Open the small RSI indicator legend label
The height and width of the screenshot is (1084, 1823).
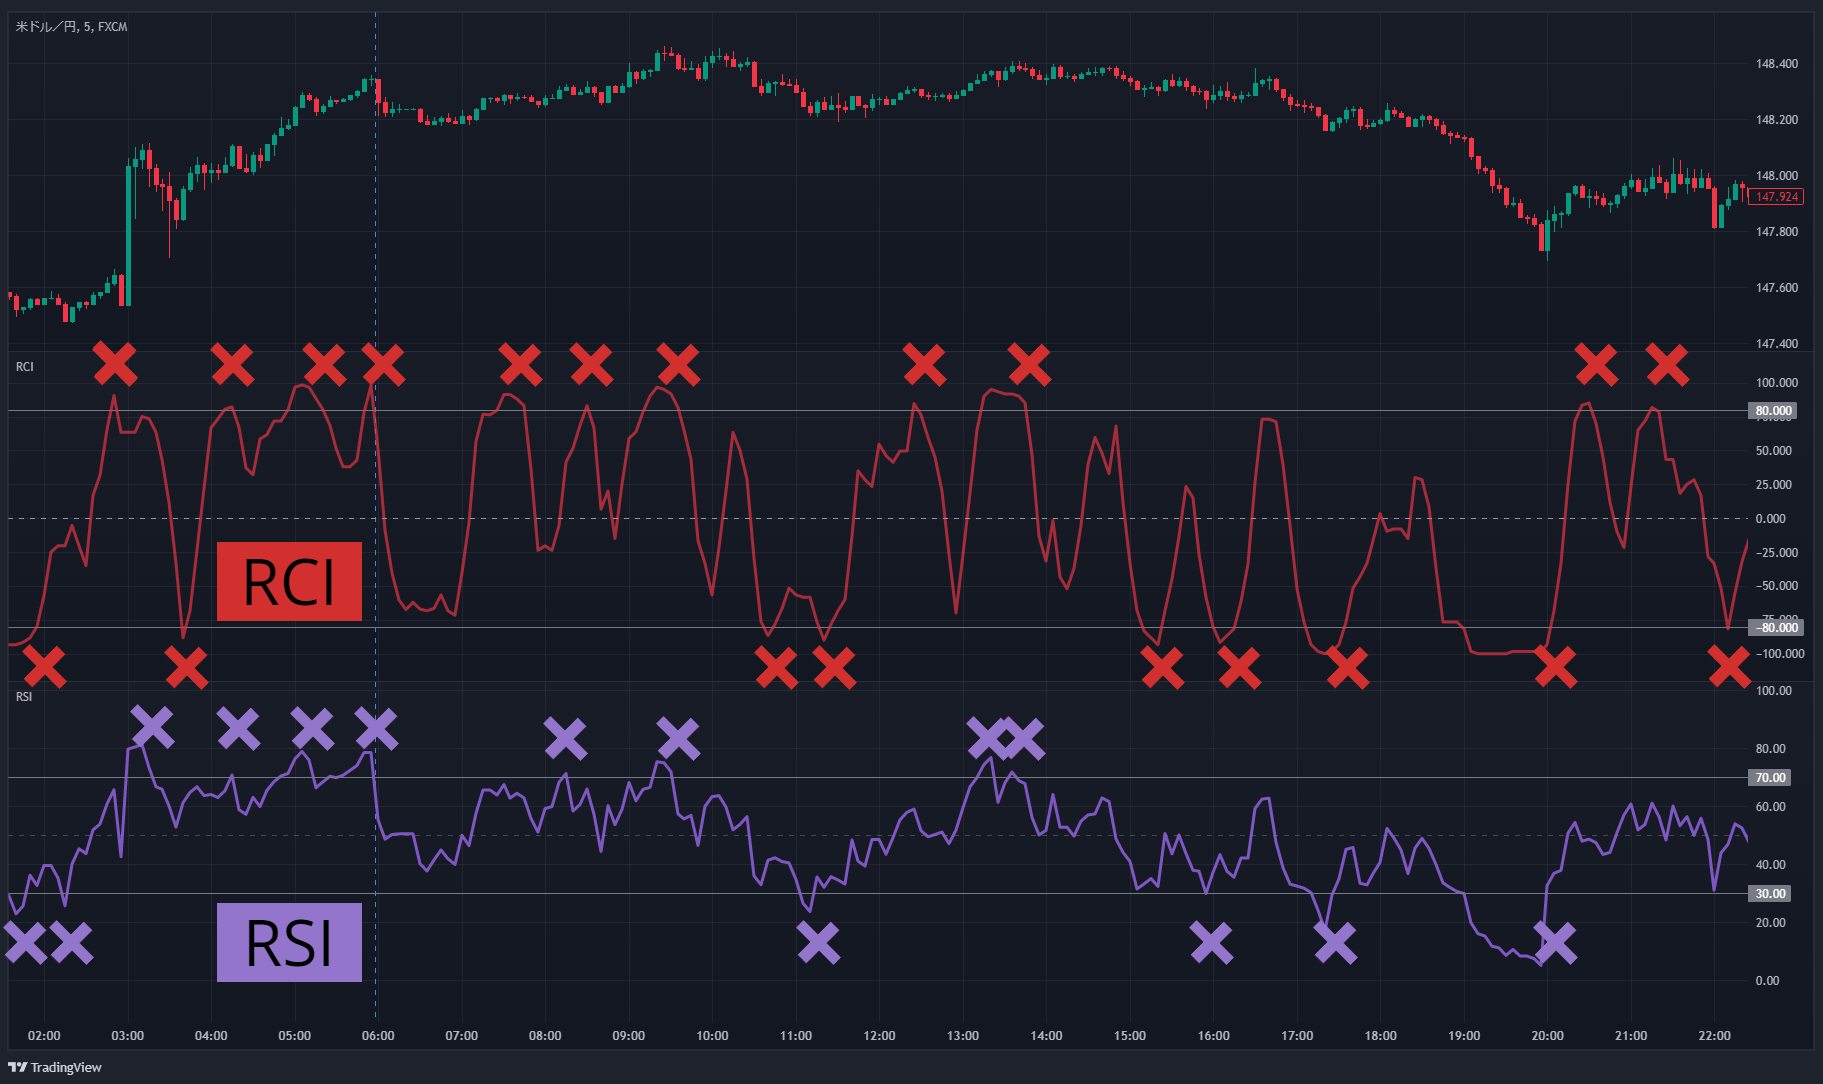[24, 696]
